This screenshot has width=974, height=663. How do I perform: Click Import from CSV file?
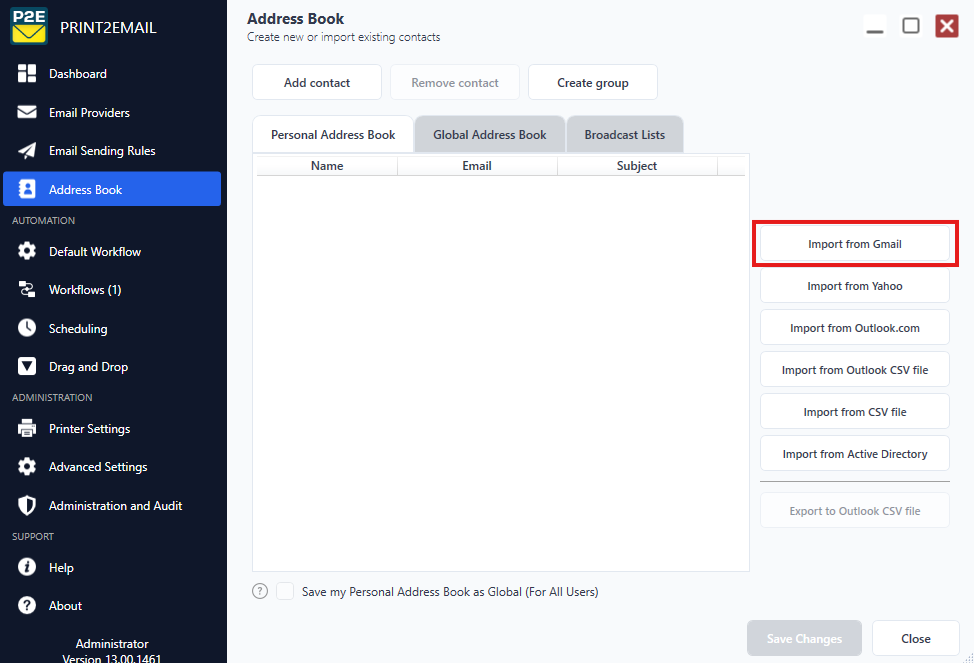(855, 411)
